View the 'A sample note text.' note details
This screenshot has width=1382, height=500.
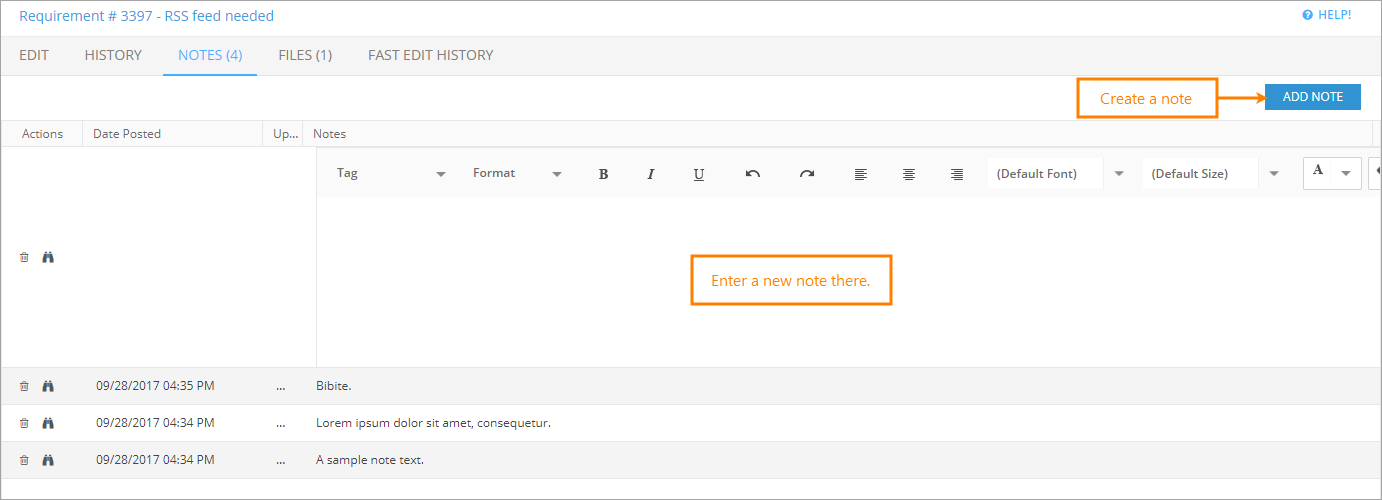click(48, 460)
